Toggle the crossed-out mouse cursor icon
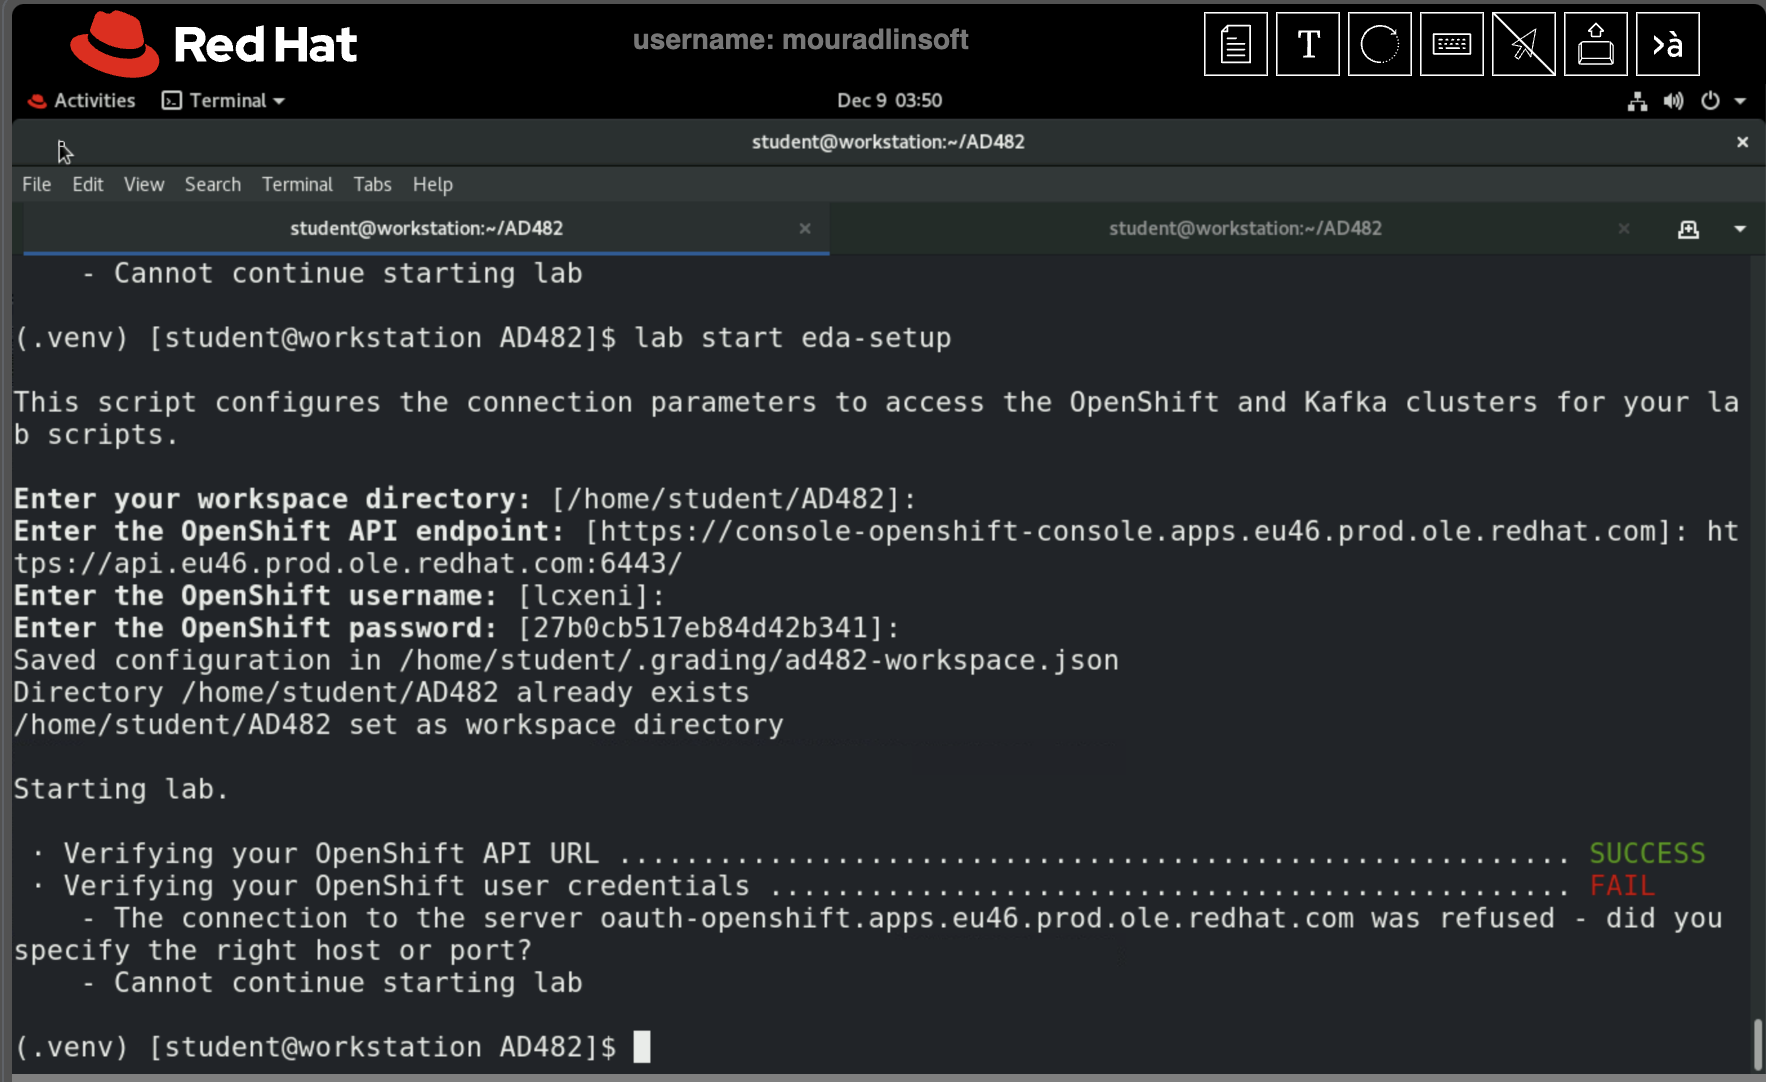This screenshot has height=1082, width=1766. [1523, 45]
